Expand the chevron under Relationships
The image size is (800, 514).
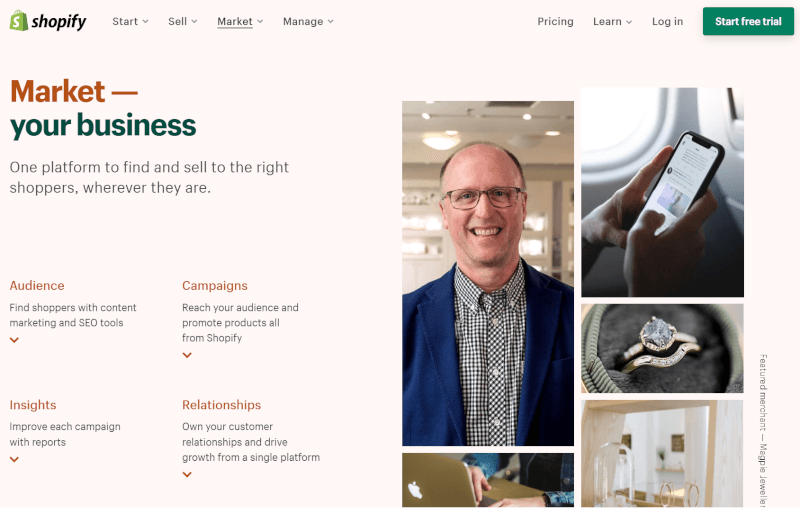[x=187, y=475]
